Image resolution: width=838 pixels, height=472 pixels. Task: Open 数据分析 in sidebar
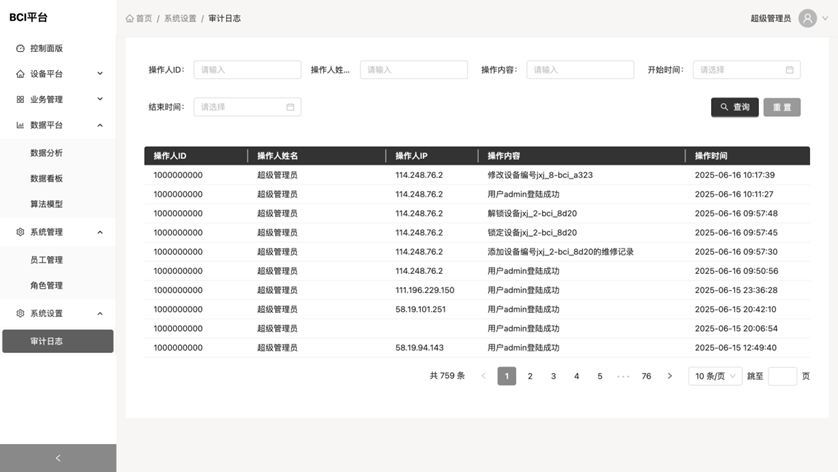(x=47, y=153)
